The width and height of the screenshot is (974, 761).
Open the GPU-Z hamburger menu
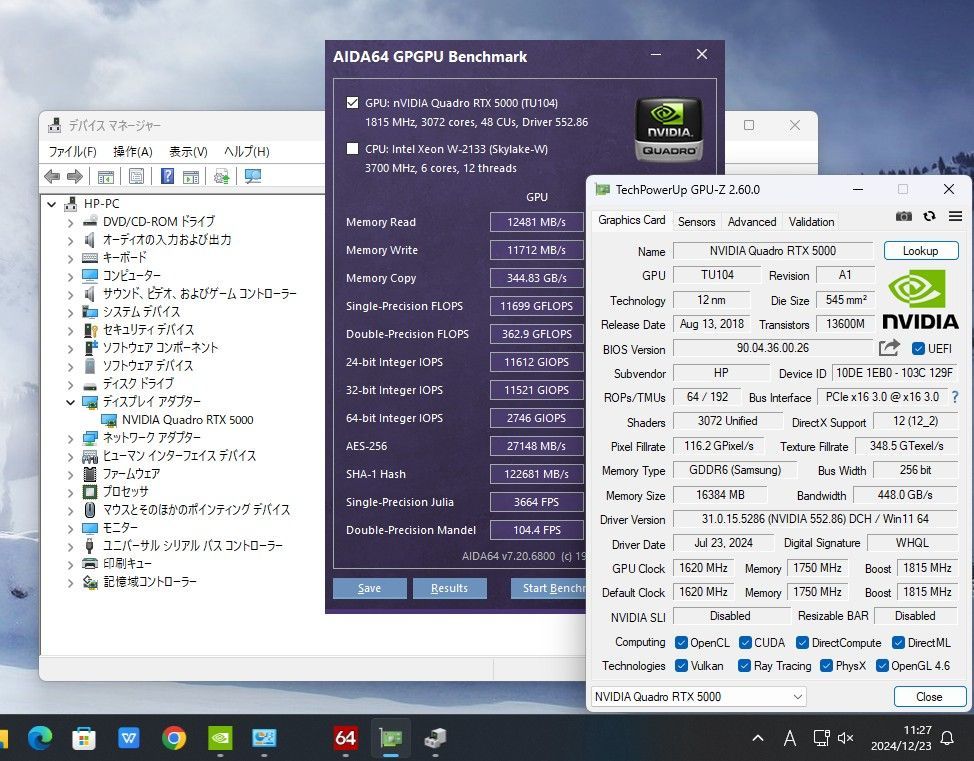pyautogui.click(x=955, y=216)
